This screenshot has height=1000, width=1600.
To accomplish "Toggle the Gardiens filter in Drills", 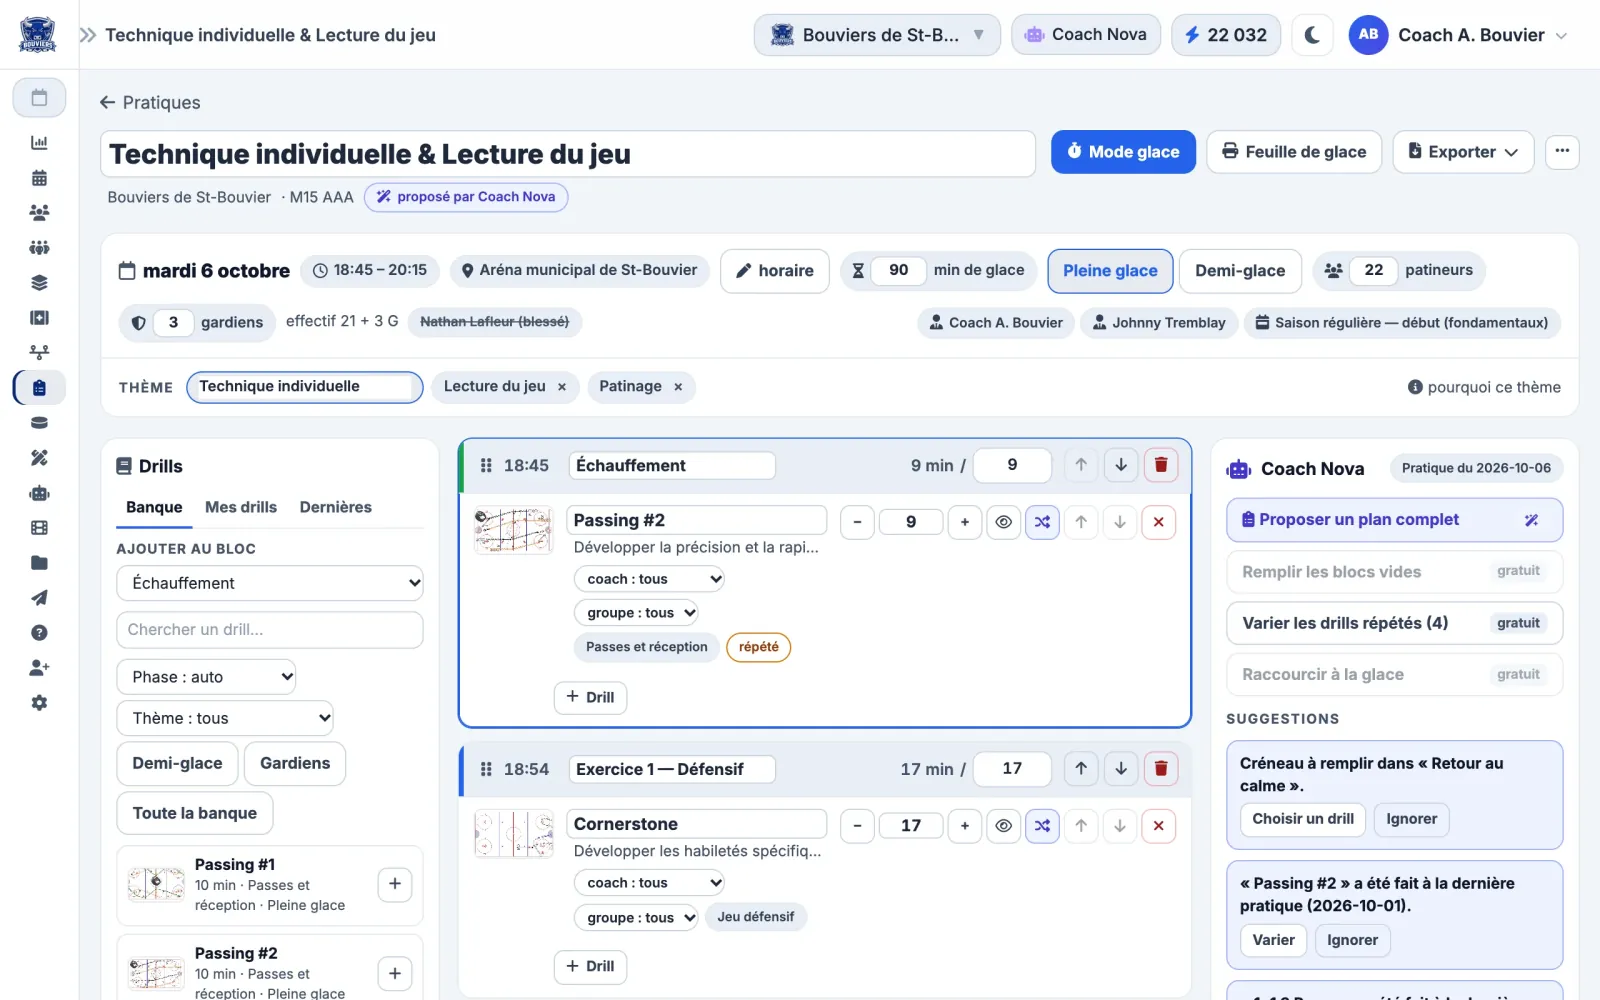I will tap(295, 764).
